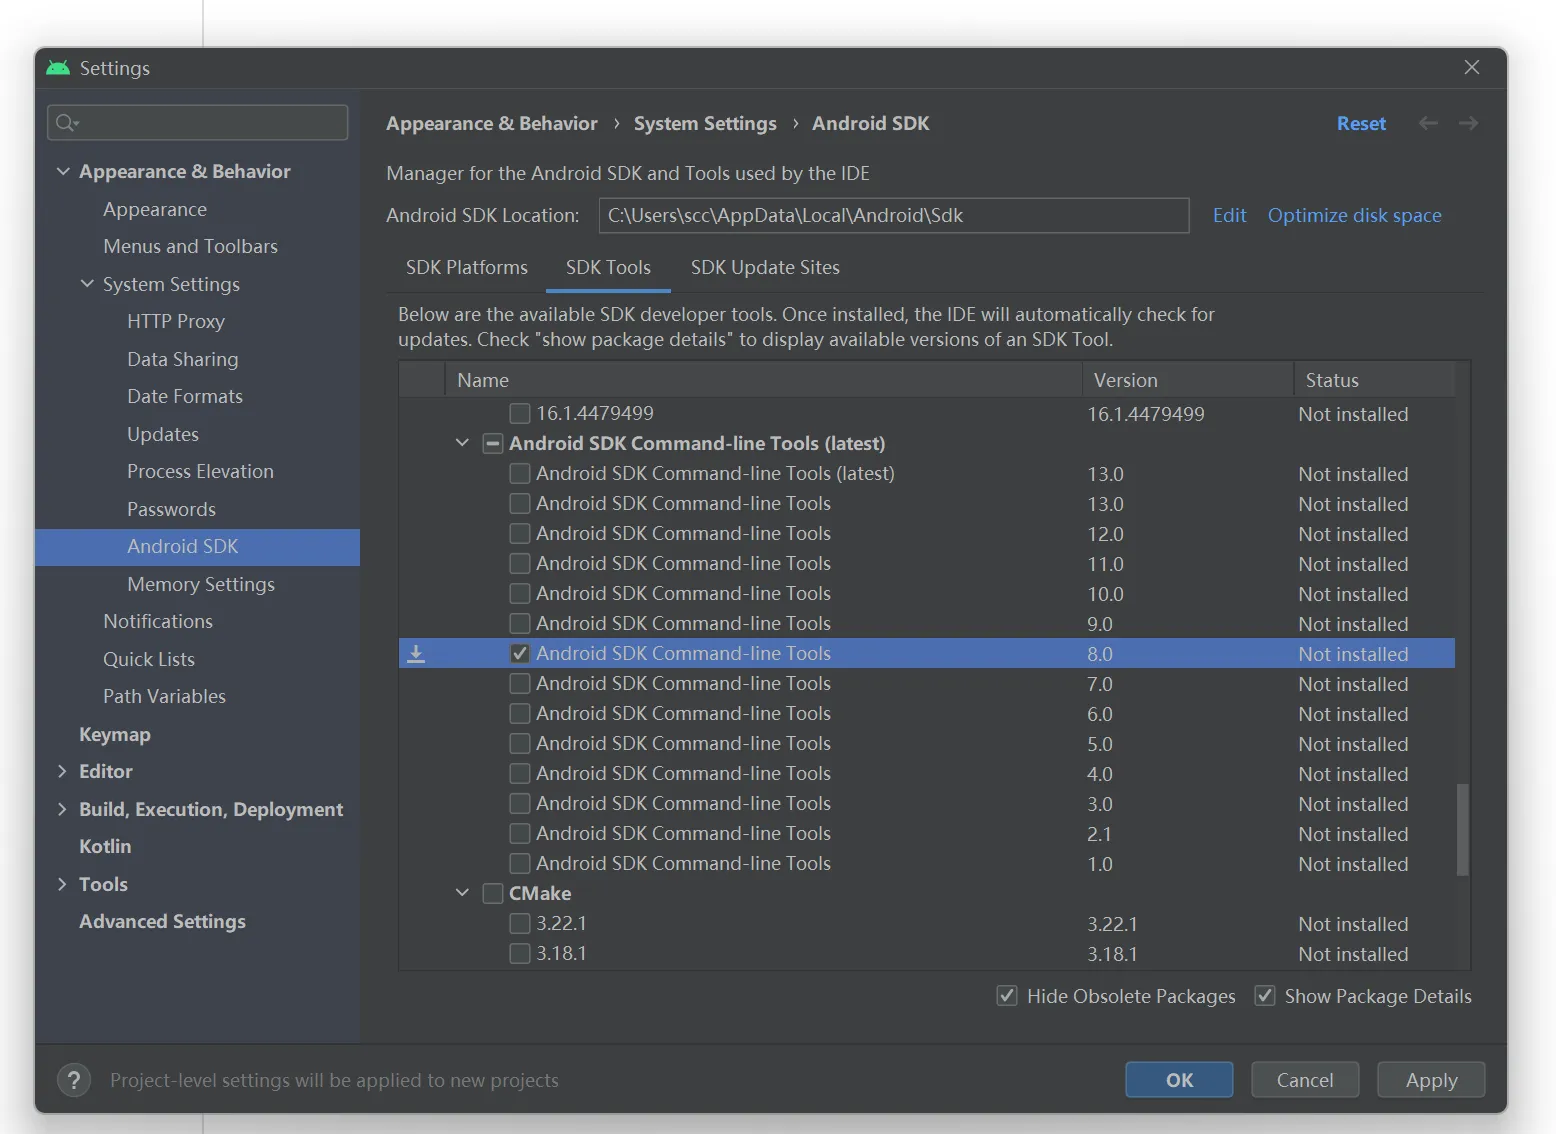
Task: Click Appearance & Behavior breadcrumb
Action: [492, 124]
